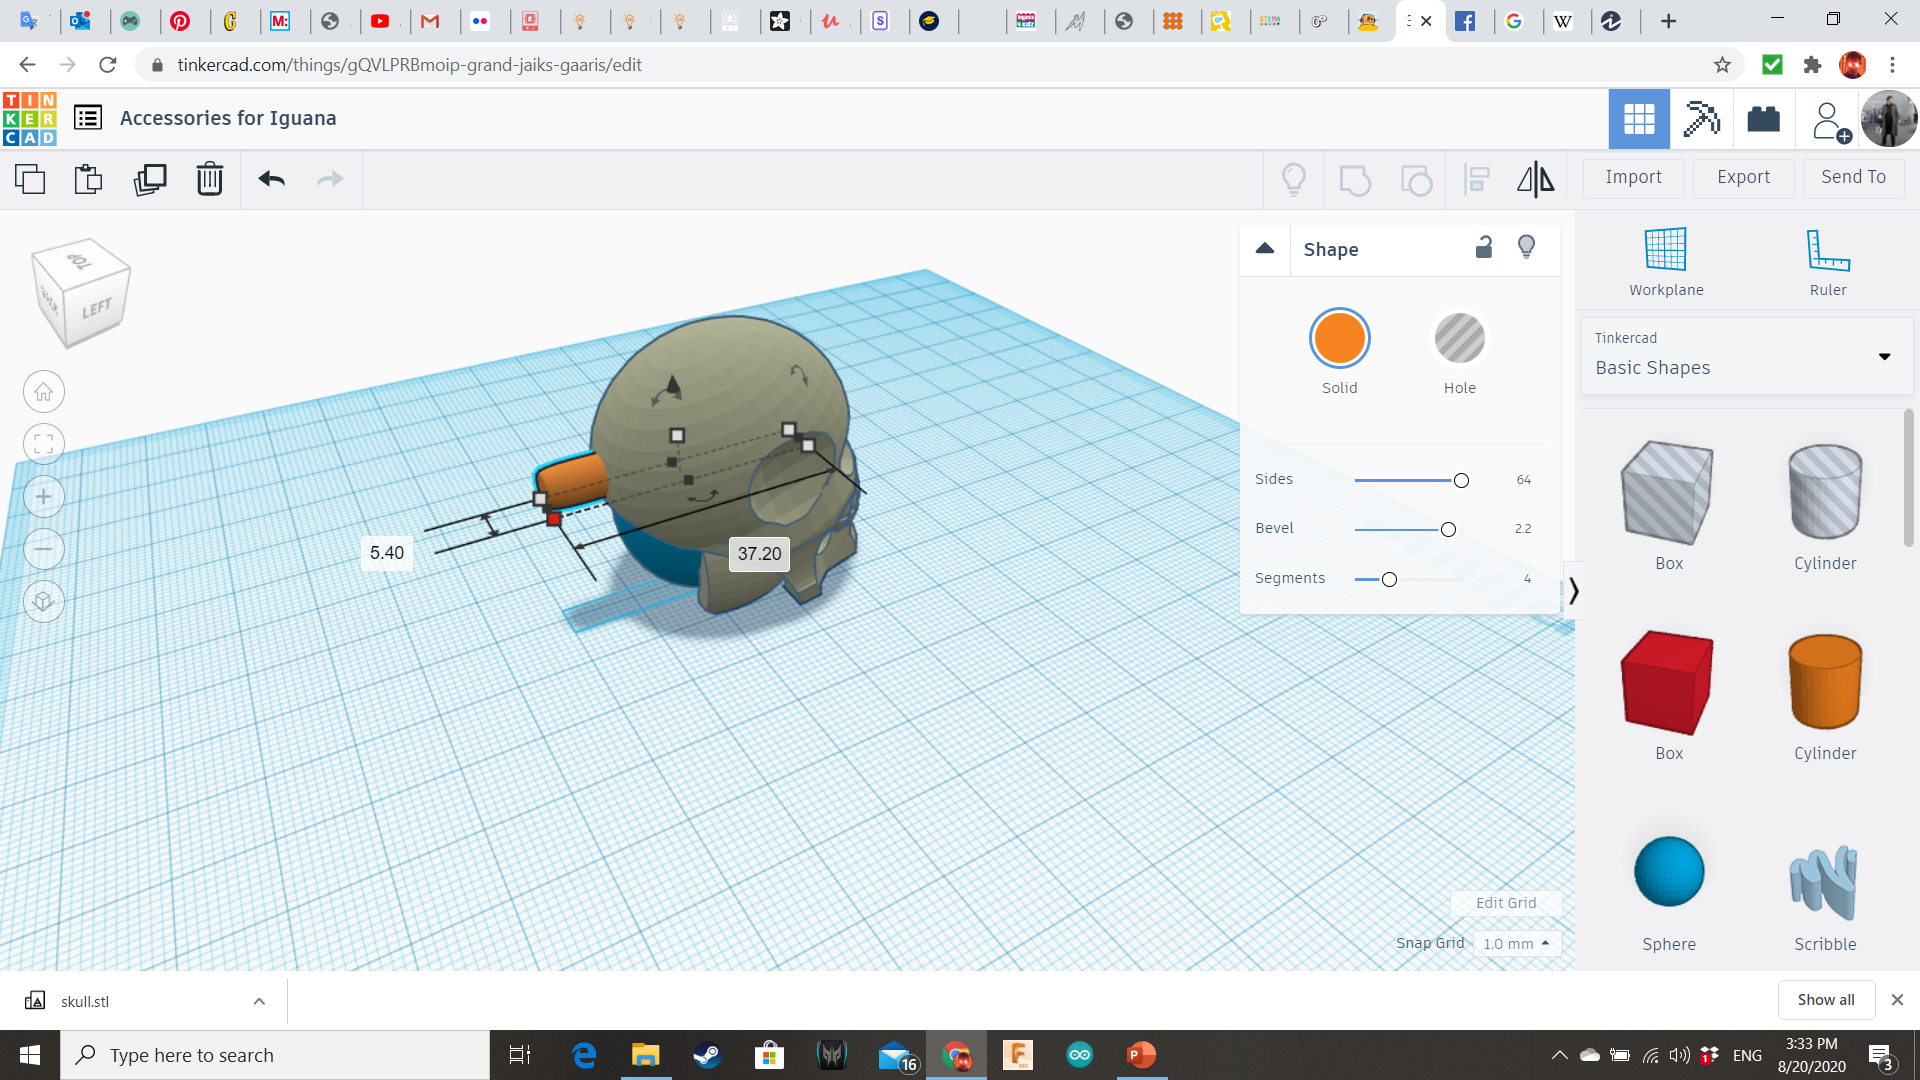
Task: Click the Paste toolbar icon
Action: pos(89,179)
